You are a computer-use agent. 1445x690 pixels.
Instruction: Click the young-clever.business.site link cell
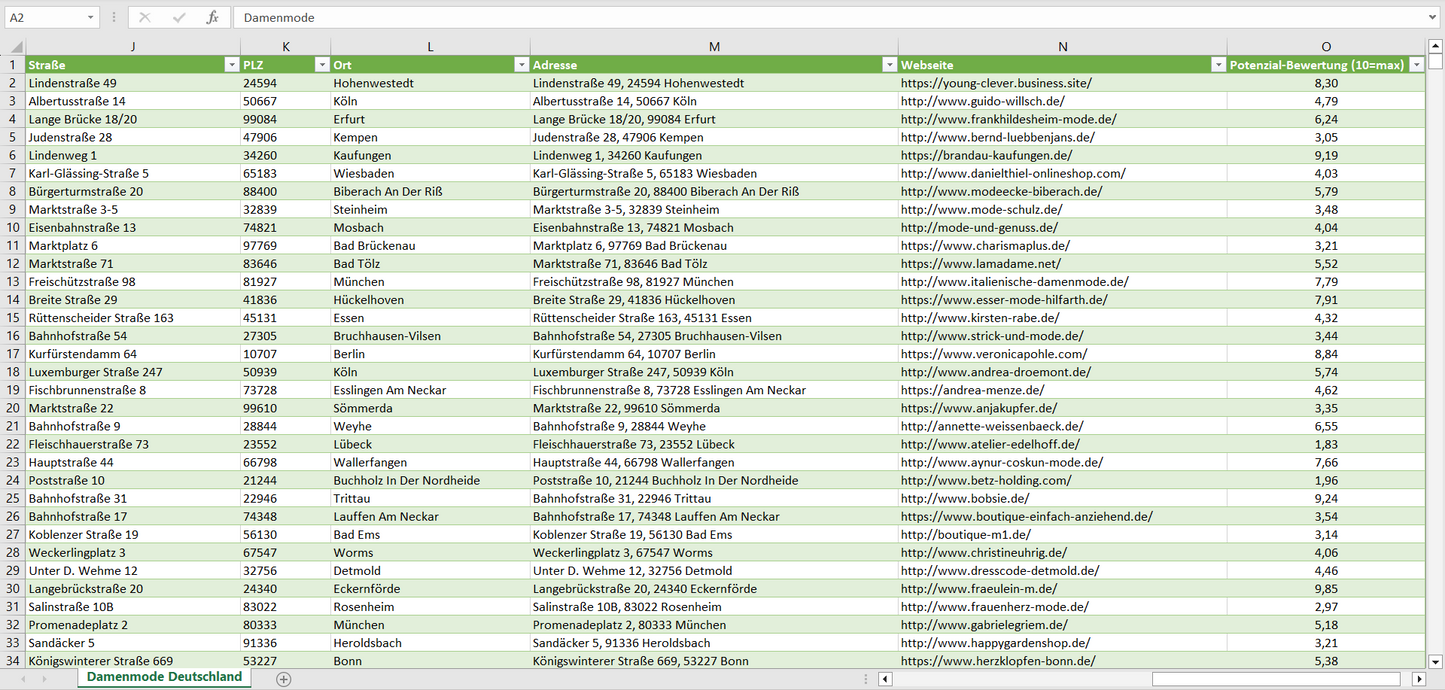point(996,83)
